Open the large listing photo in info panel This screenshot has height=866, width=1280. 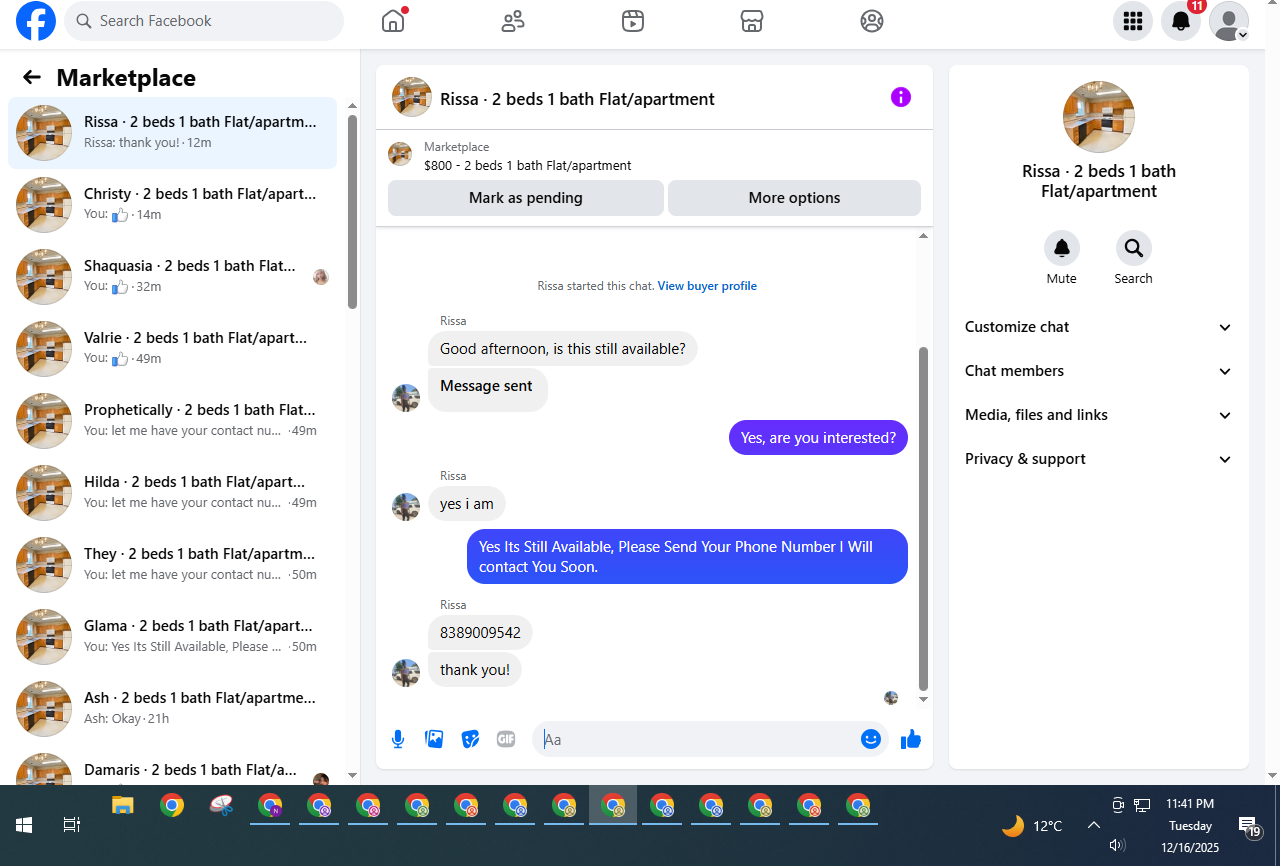point(1099,117)
